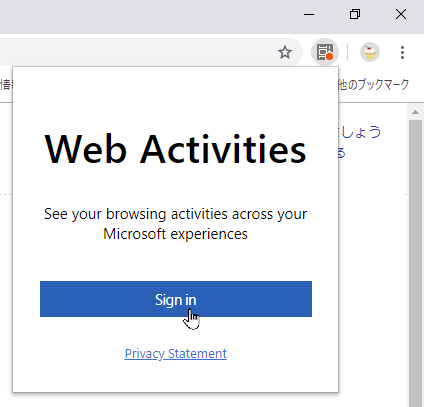Focus the address bar field

[143, 52]
